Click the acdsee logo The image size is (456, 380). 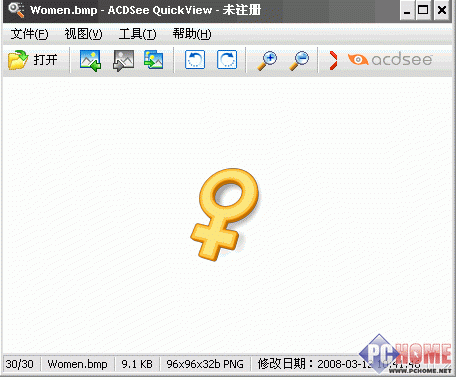pyautogui.click(x=390, y=60)
